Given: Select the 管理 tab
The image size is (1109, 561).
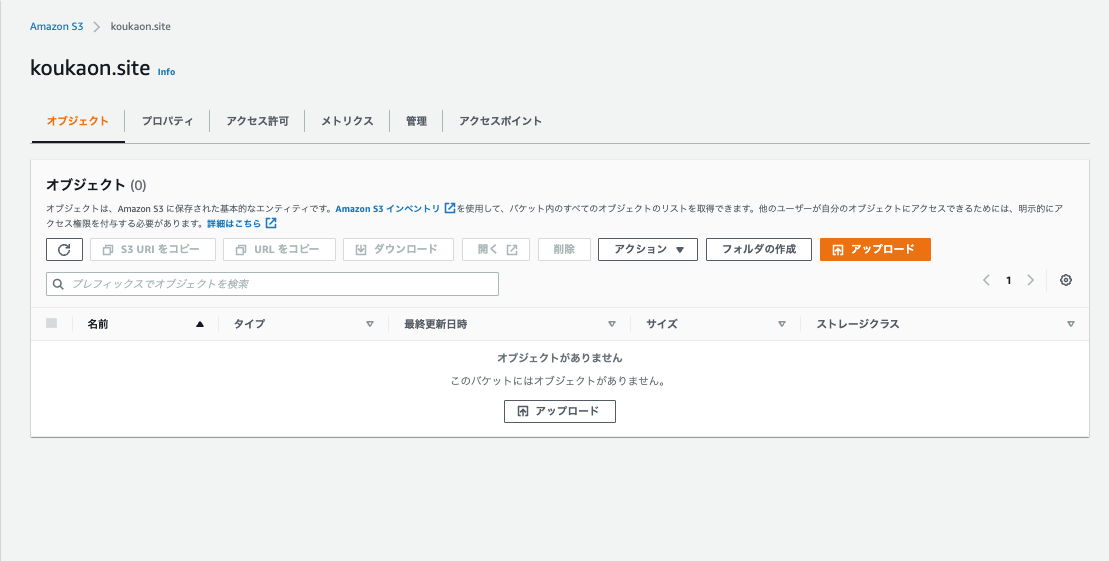Looking at the screenshot, I should [x=416, y=121].
